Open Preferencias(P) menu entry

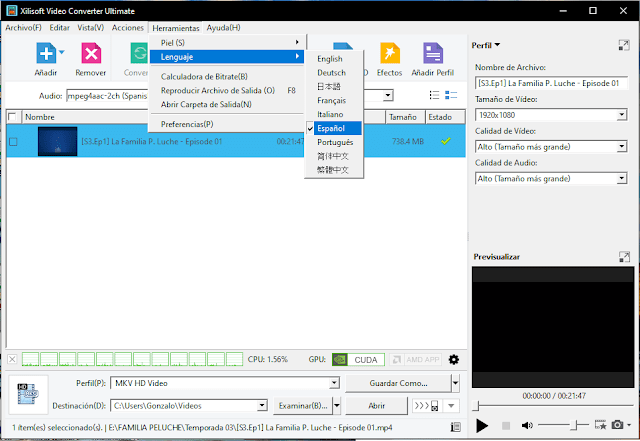tap(227, 124)
